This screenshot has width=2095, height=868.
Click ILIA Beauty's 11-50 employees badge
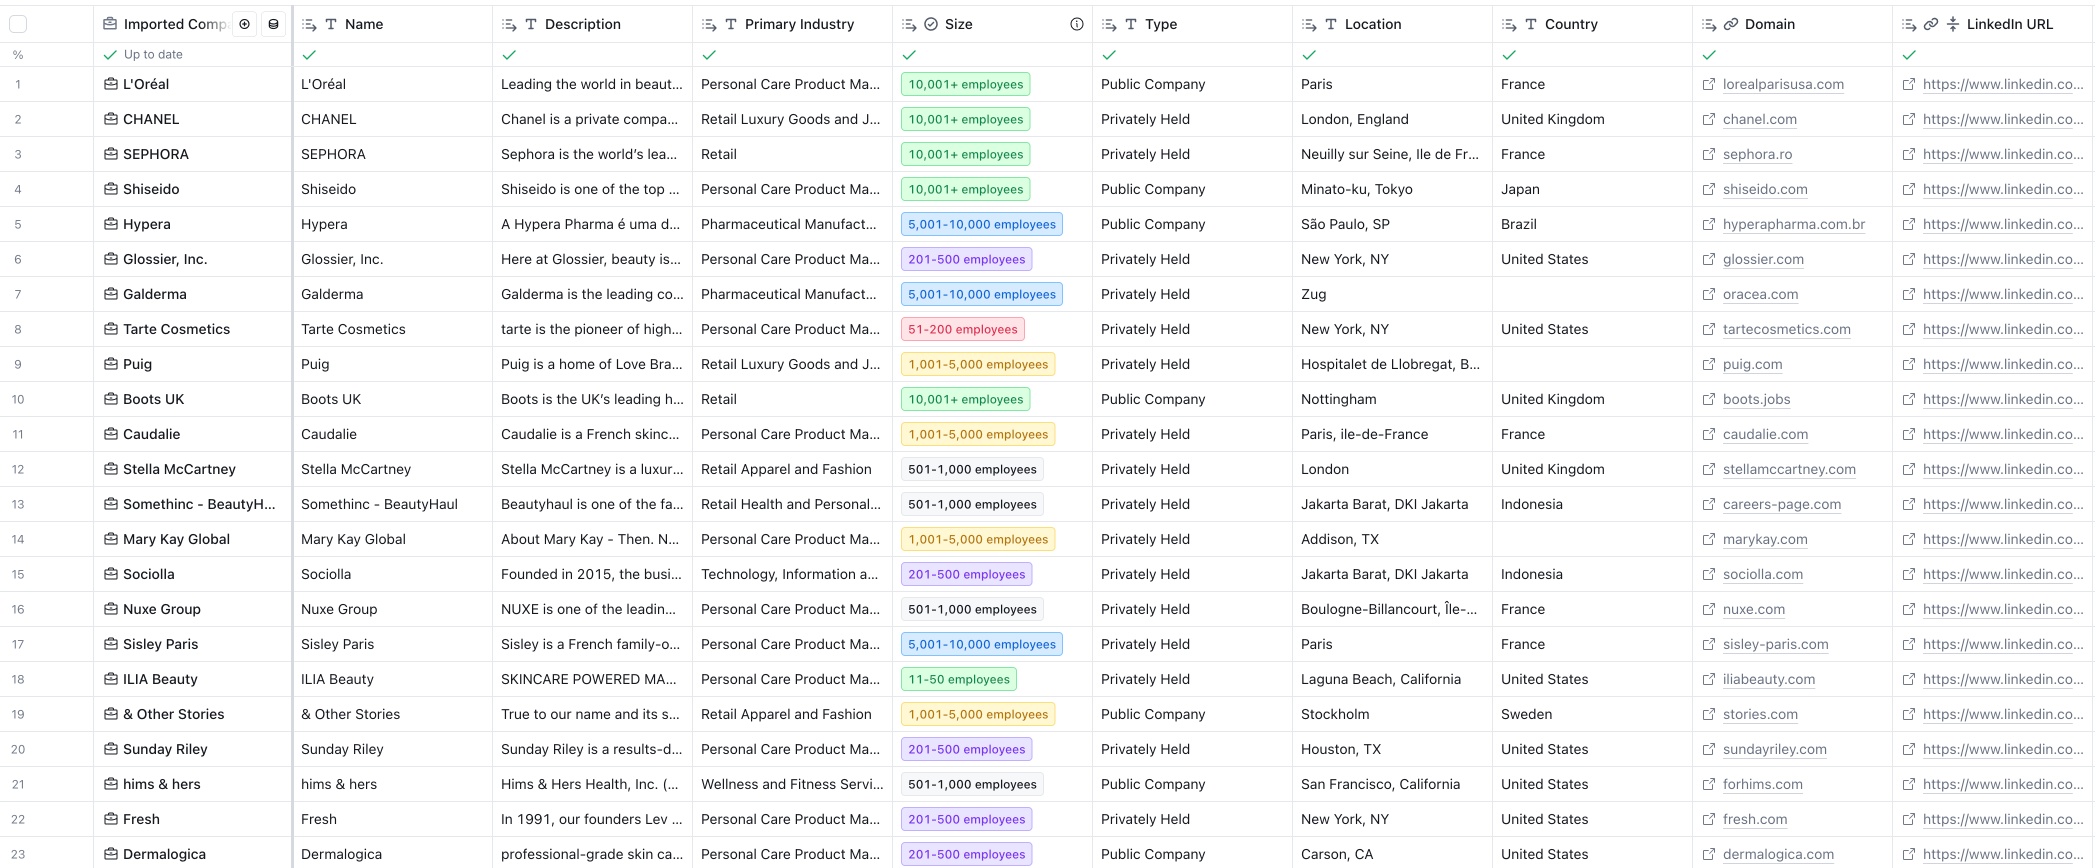coord(959,679)
